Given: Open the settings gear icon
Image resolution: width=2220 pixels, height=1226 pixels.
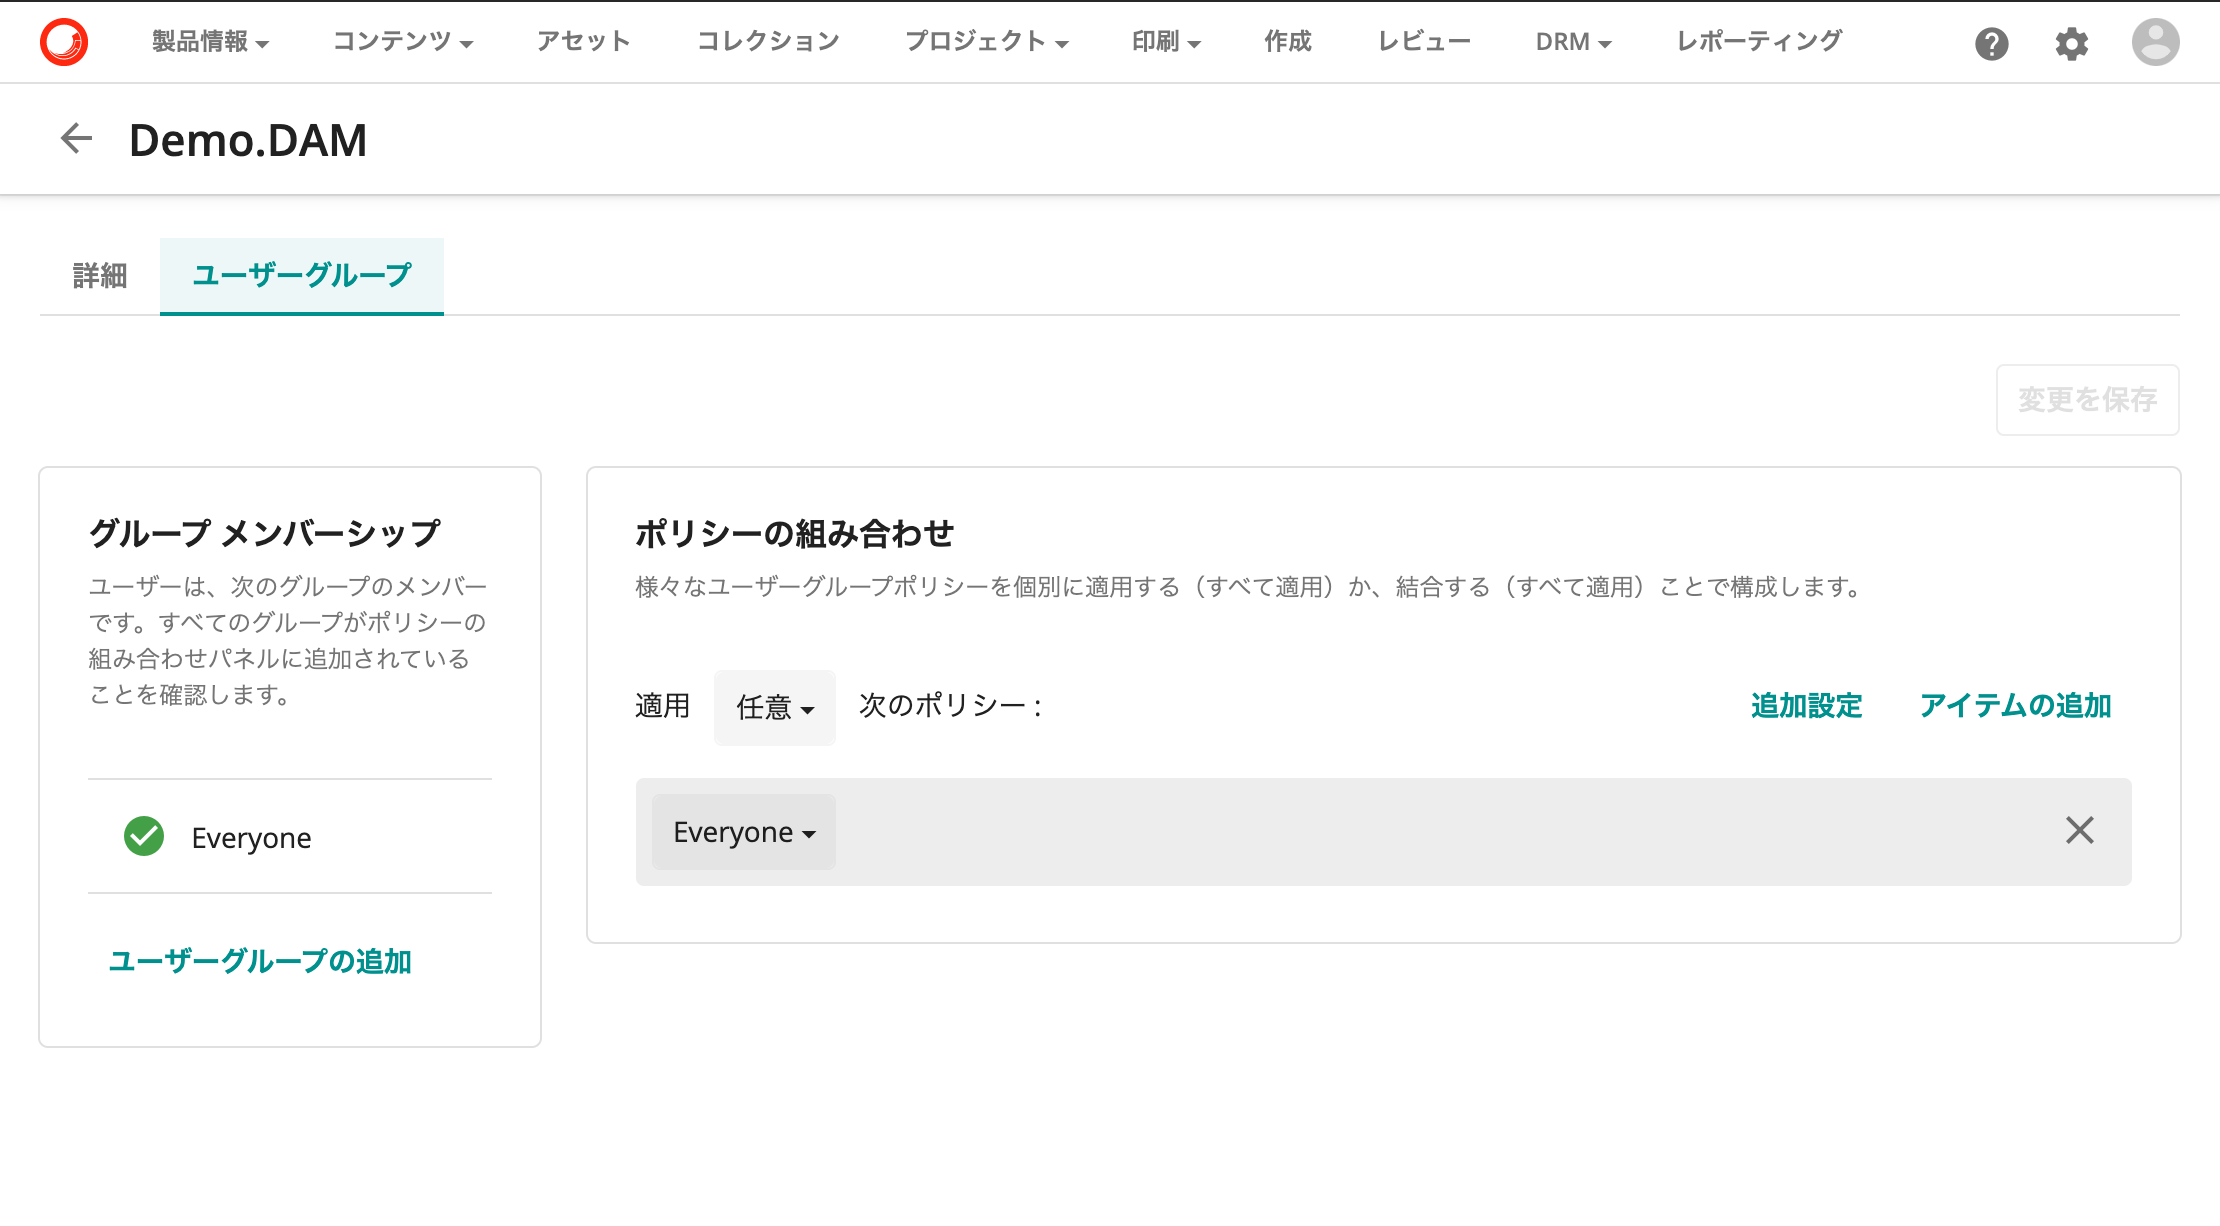Looking at the screenshot, I should pos(2071,43).
